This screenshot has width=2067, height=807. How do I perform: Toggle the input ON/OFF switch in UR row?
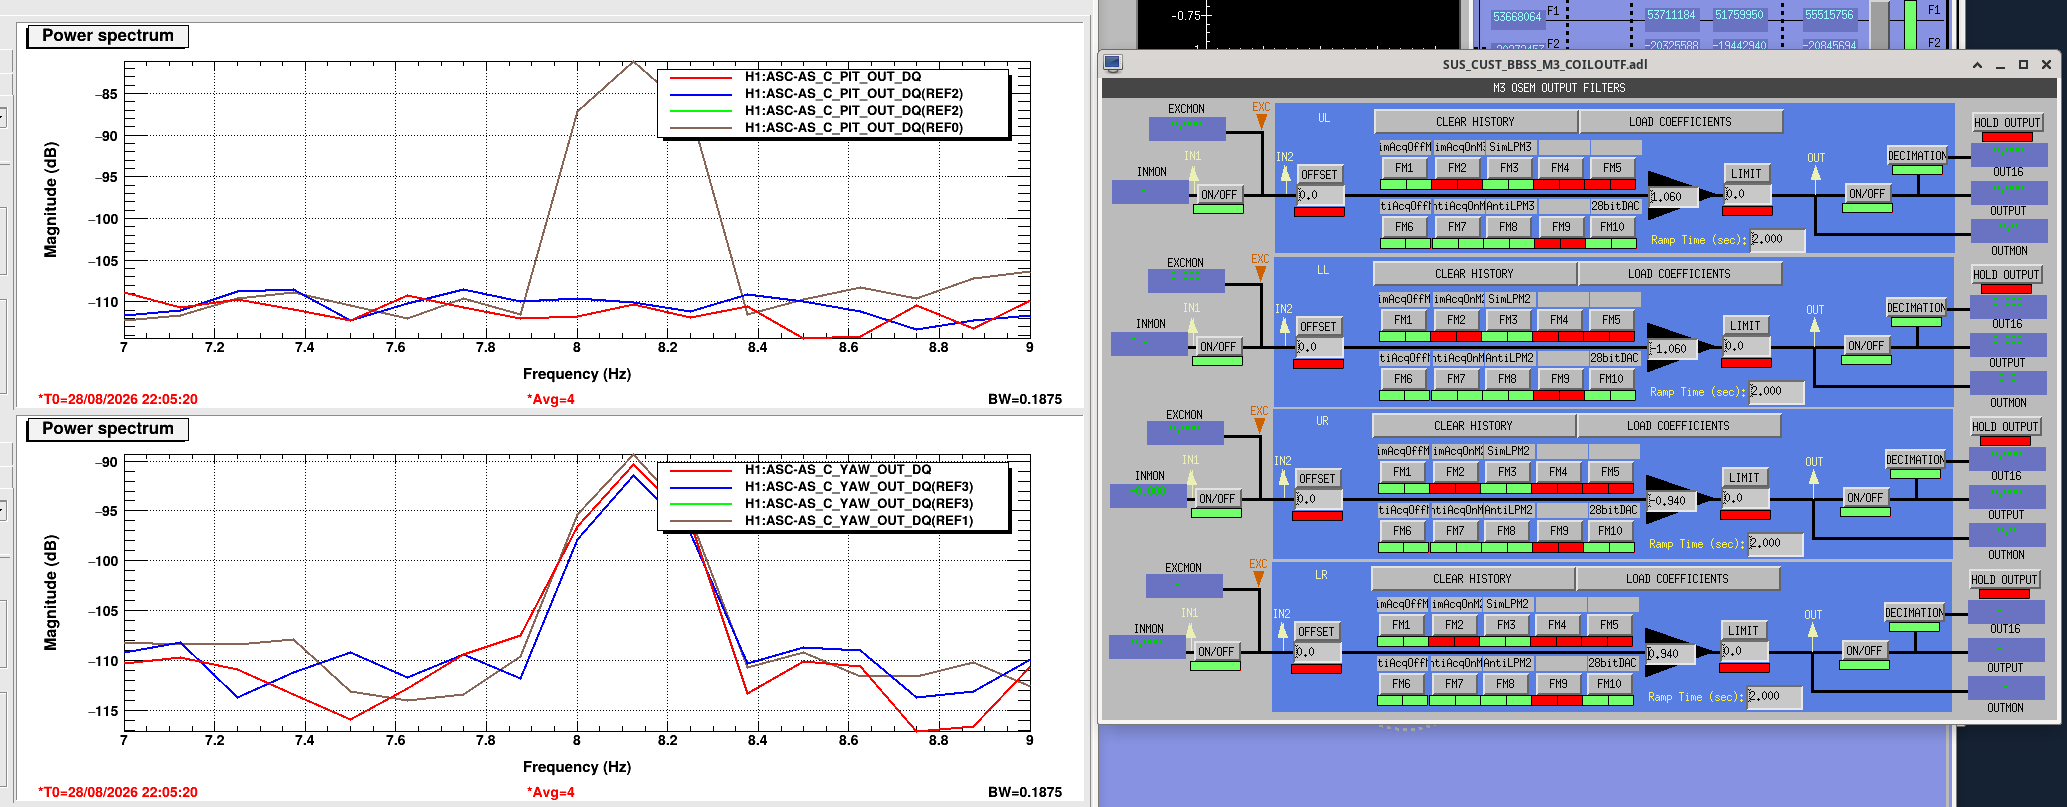[1217, 498]
